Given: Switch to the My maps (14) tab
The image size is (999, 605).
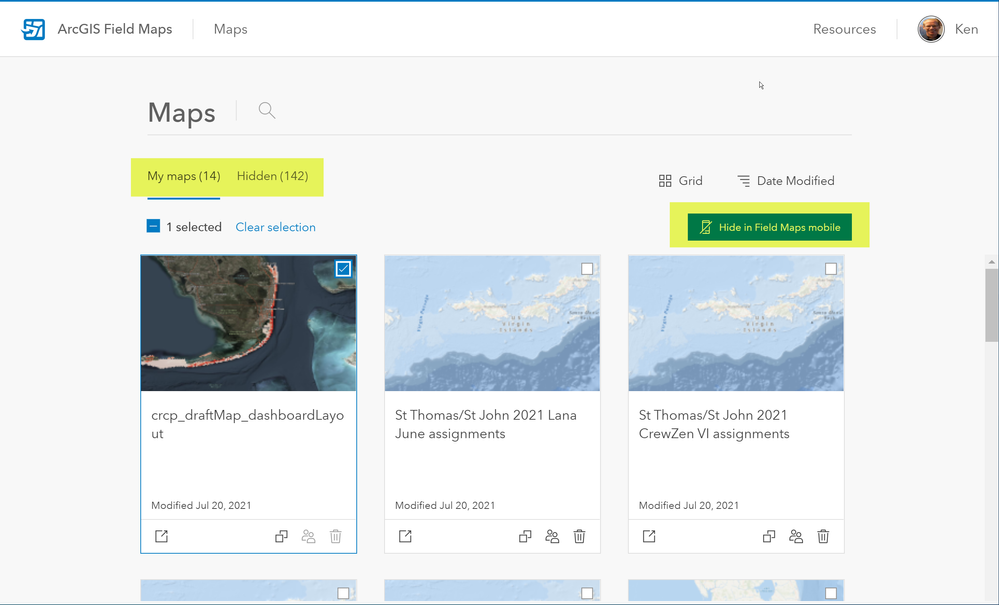Looking at the screenshot, I should [183, 176].
